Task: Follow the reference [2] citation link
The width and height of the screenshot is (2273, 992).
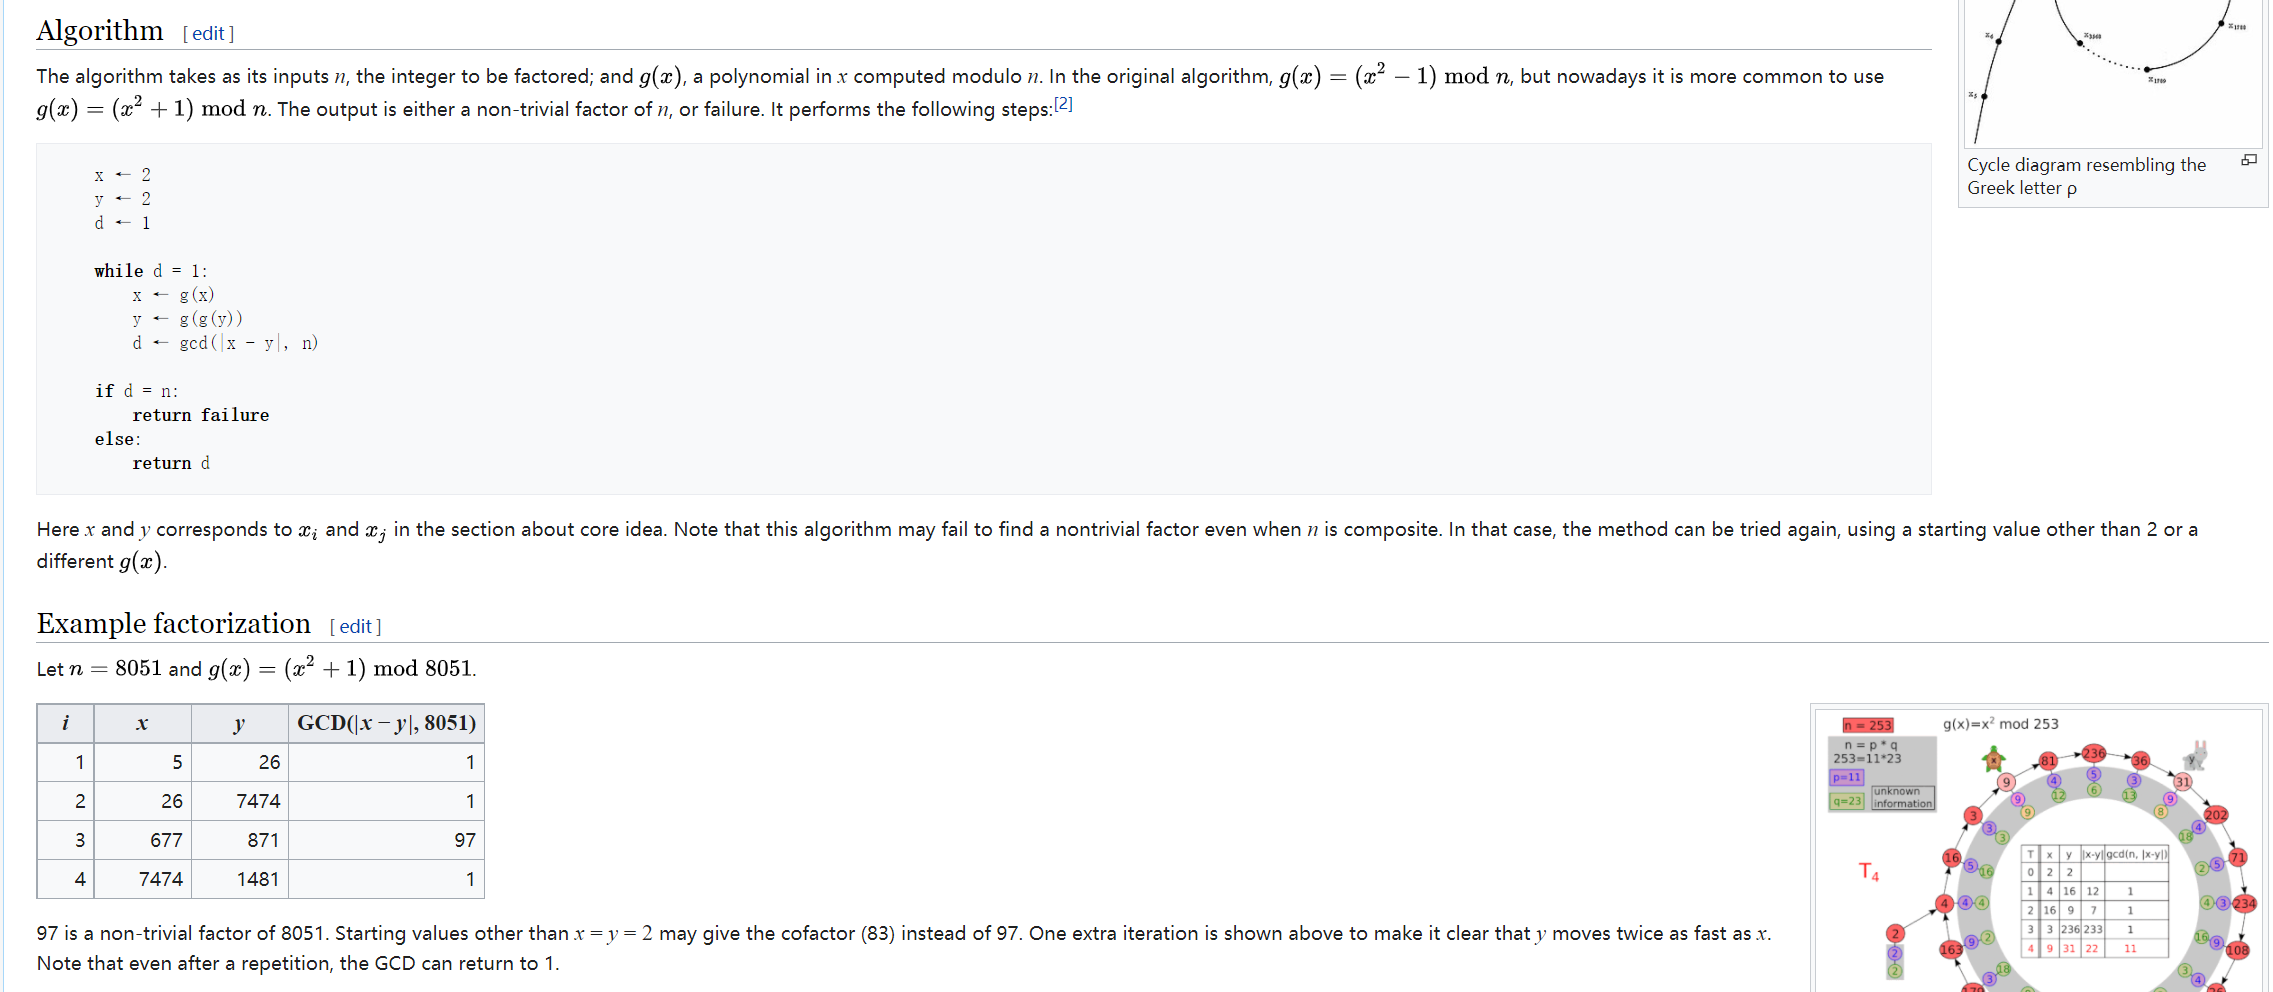Action: pos(1063,104)
